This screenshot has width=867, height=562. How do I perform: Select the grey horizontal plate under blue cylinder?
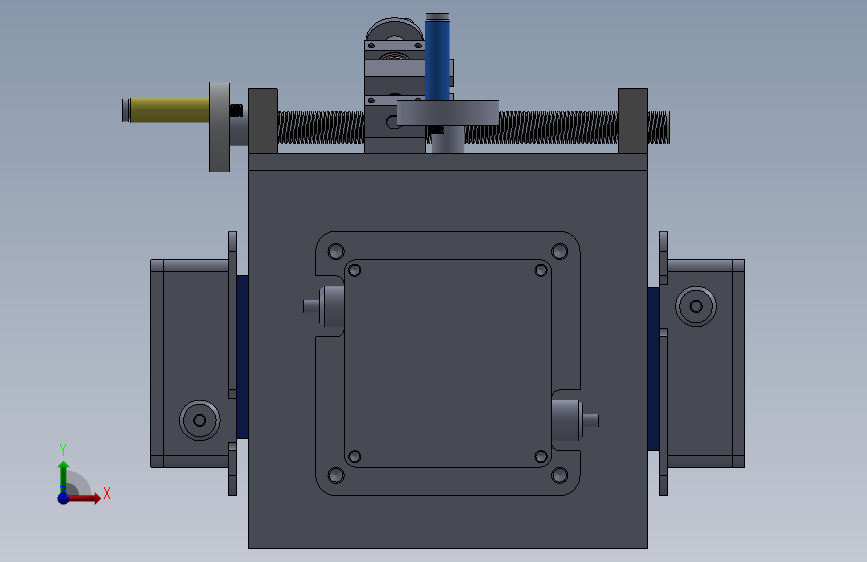tap(448, 113)
